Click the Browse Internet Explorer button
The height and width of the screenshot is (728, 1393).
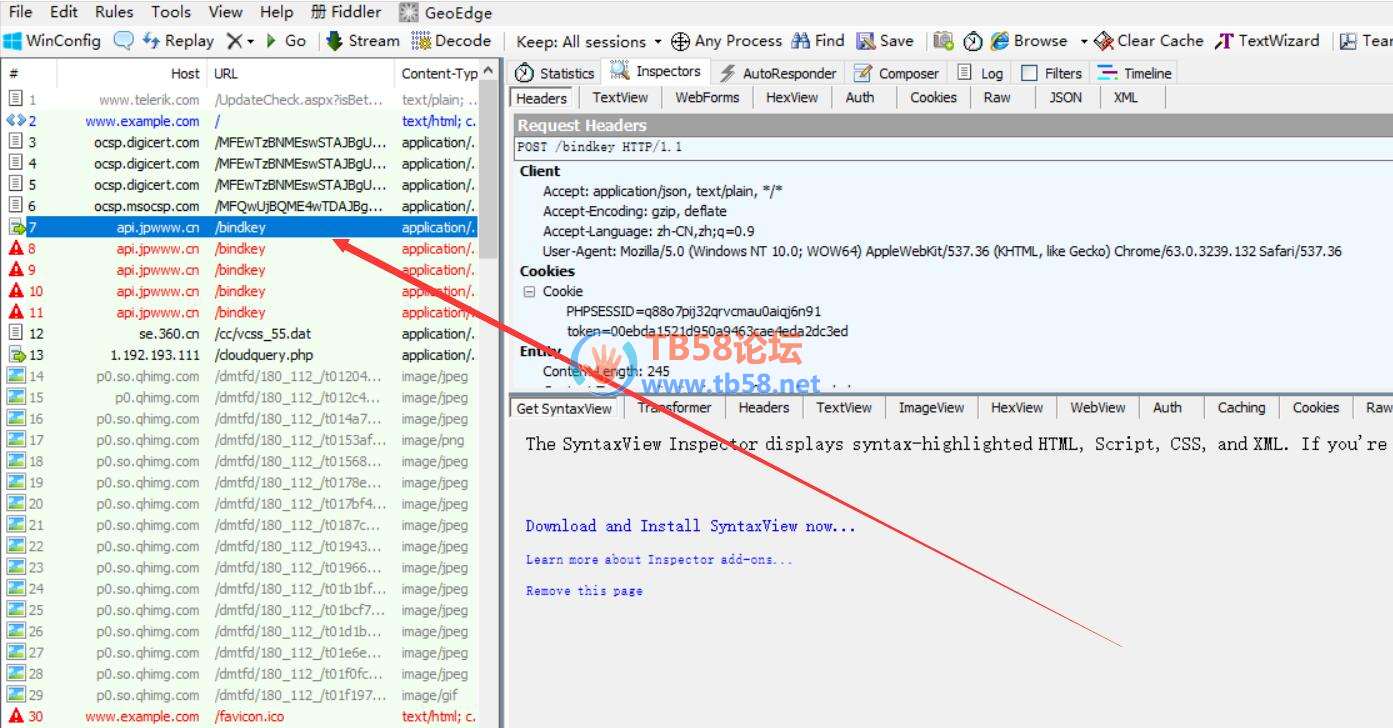[1029, 41]
